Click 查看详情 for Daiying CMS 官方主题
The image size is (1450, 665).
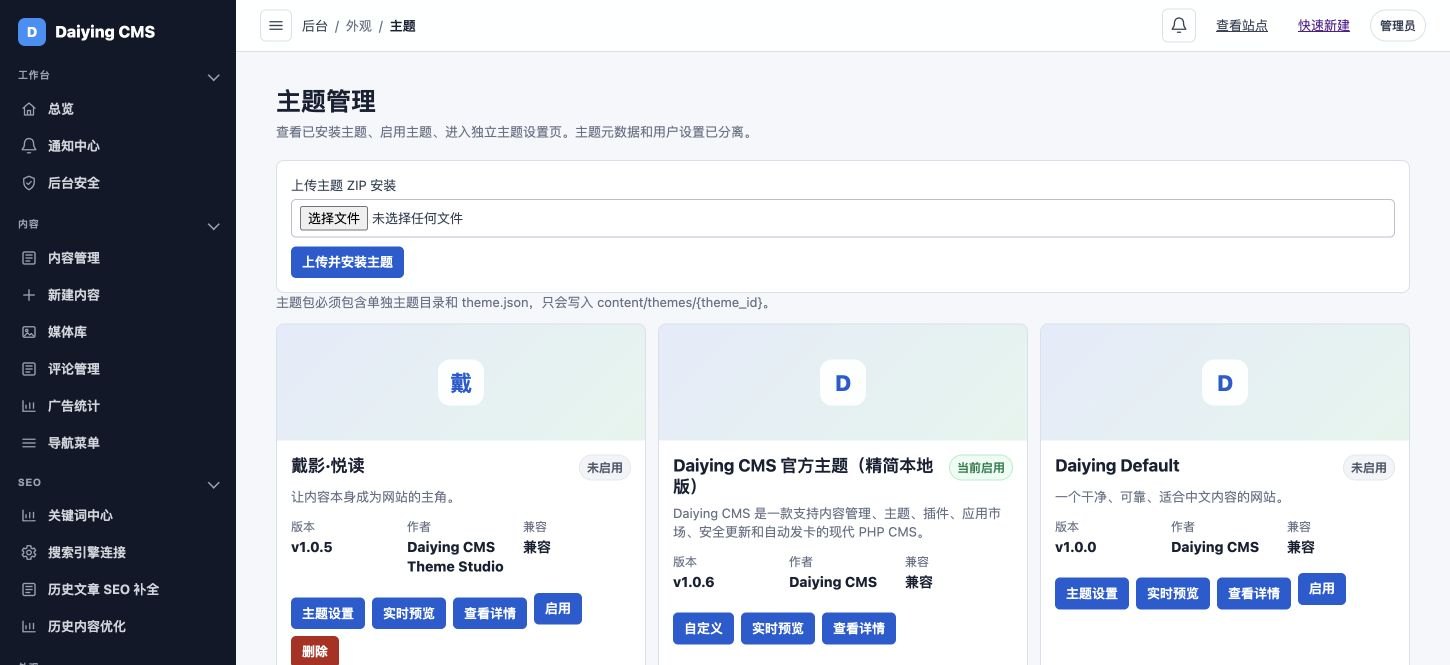[x=859, y=629]
